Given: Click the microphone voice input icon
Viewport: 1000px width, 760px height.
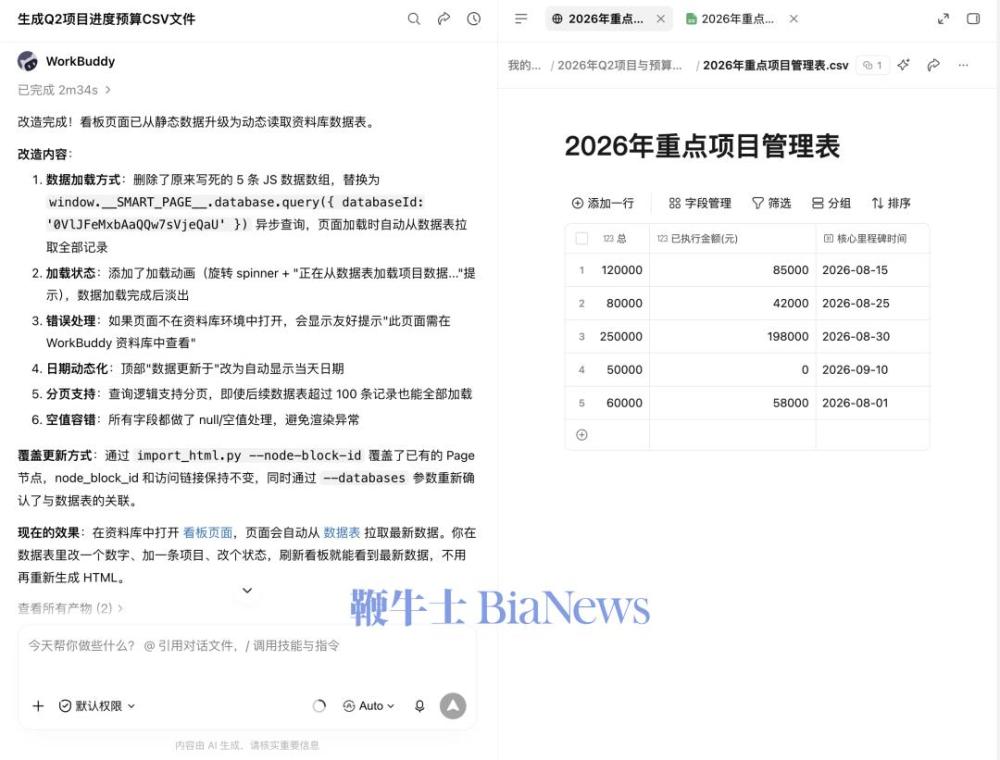Looking at the screenshot, I should [x=420, y=706].
